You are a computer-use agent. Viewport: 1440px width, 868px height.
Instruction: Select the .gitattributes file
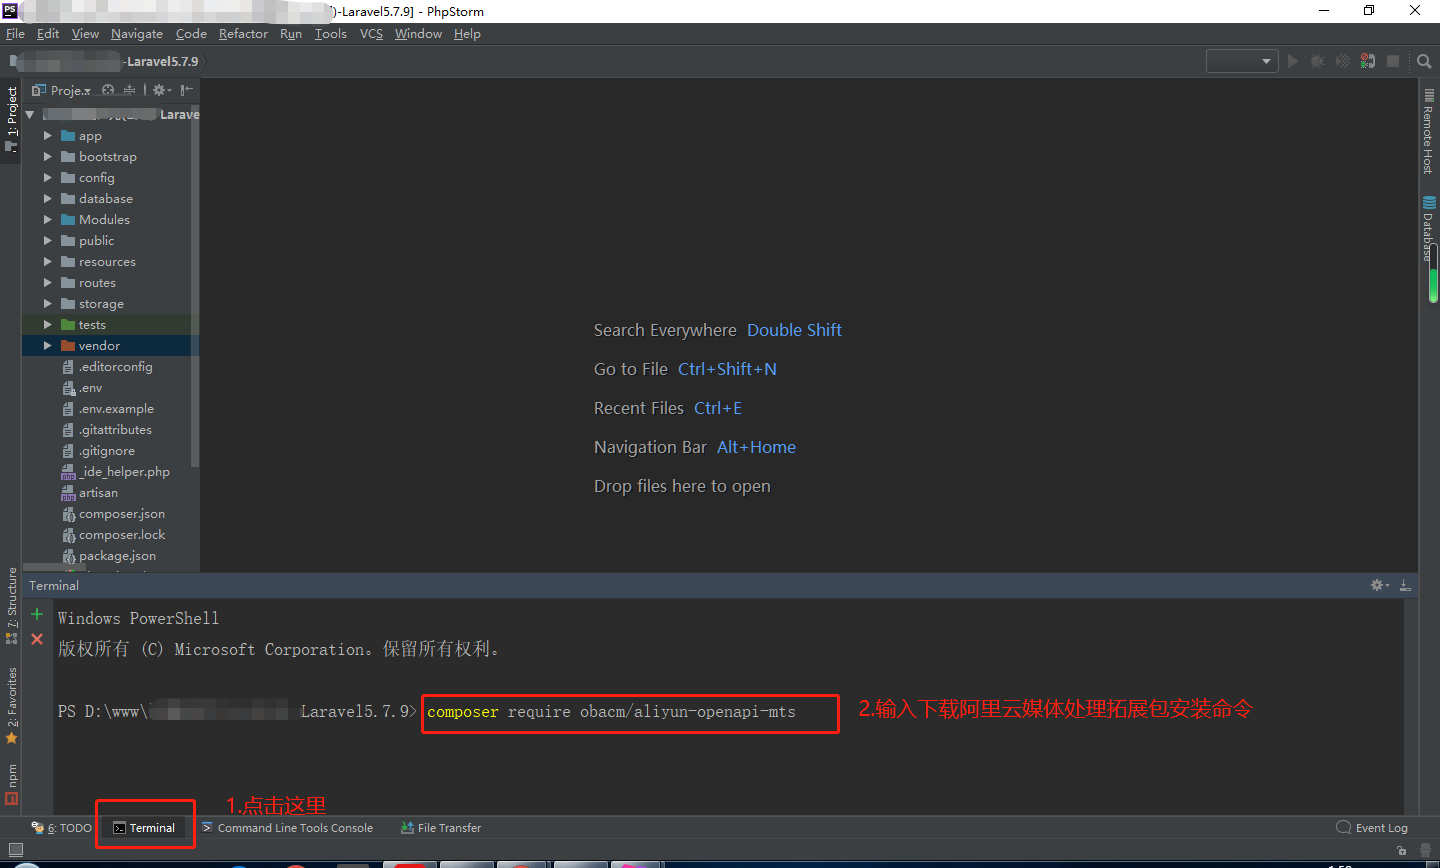tap(115, 430)
